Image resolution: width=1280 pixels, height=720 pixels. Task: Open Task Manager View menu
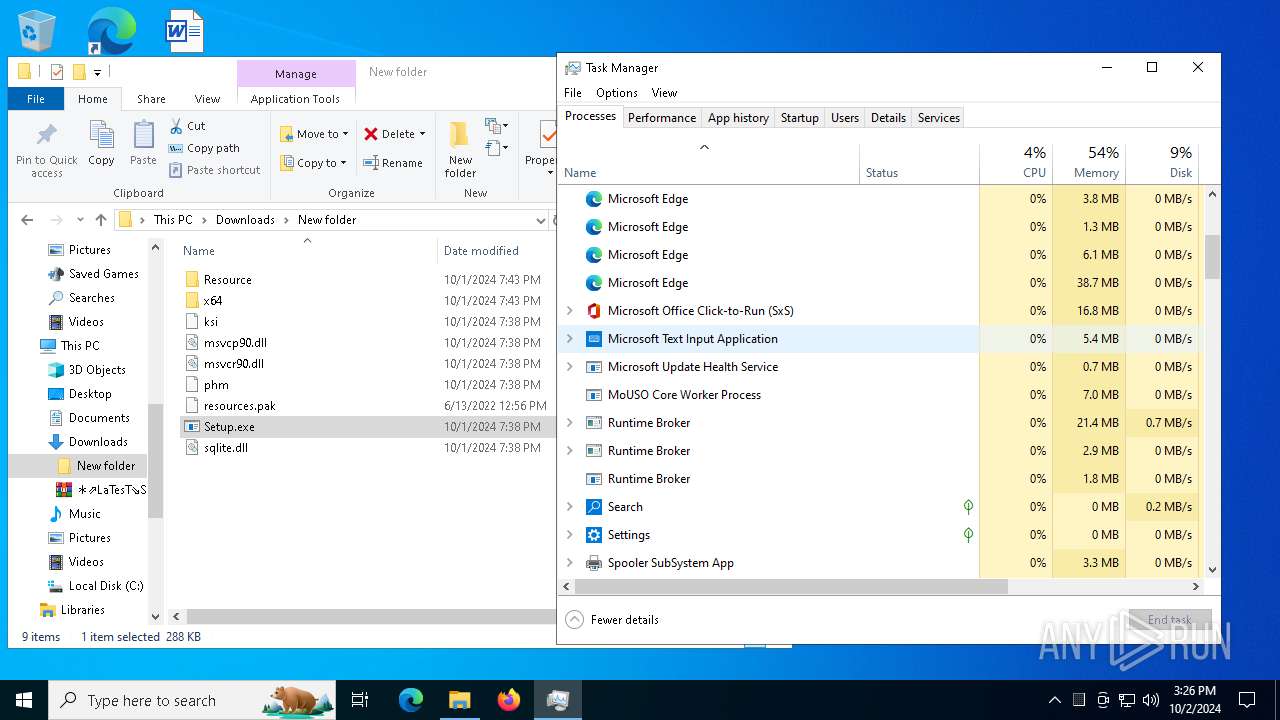[664, 93]
